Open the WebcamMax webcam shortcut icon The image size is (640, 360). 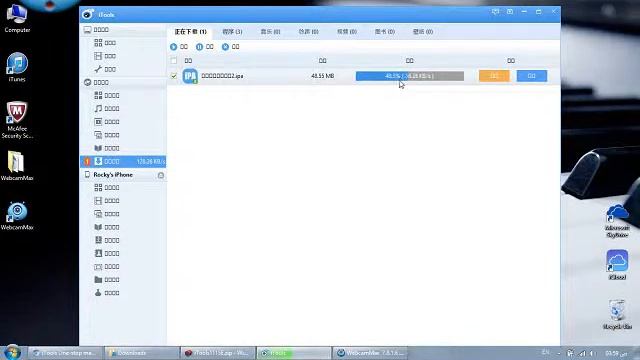click(17, 216)
